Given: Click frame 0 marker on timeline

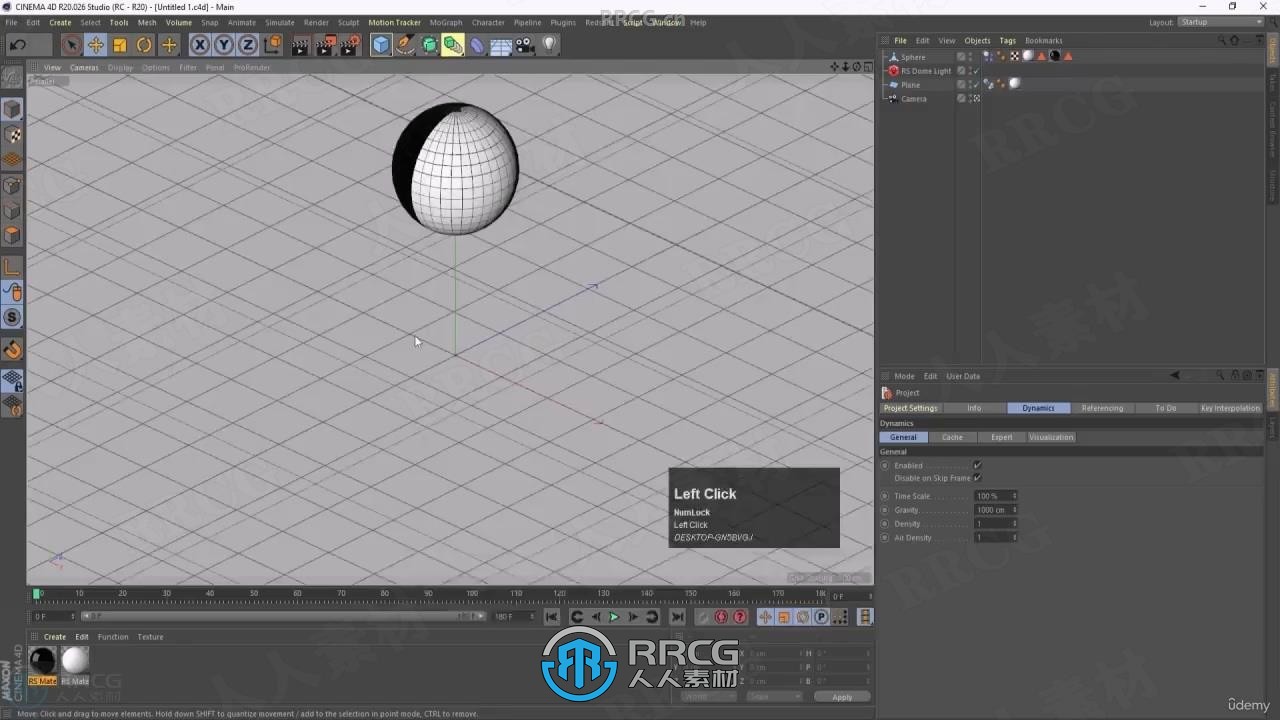Looking at the screenshot, I should click(x=37, y=594).
